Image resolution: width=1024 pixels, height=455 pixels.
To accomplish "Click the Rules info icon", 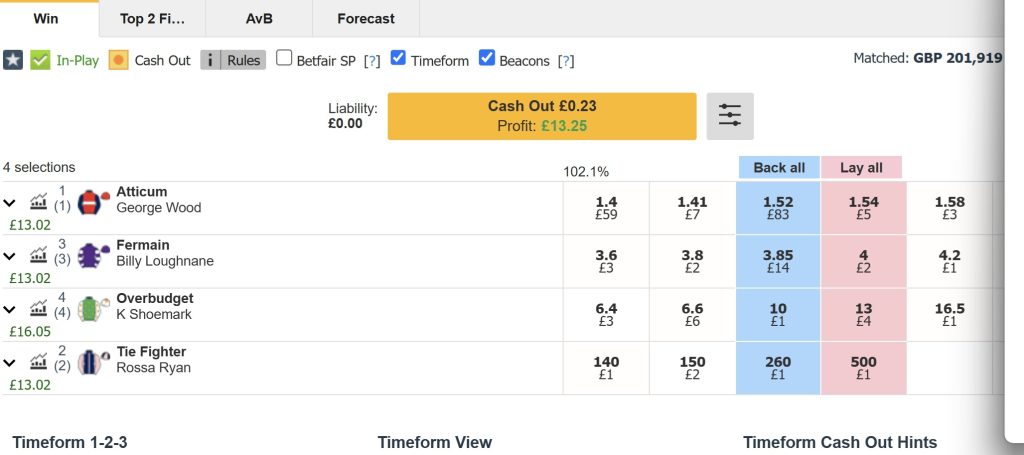I will click(211, 60).
